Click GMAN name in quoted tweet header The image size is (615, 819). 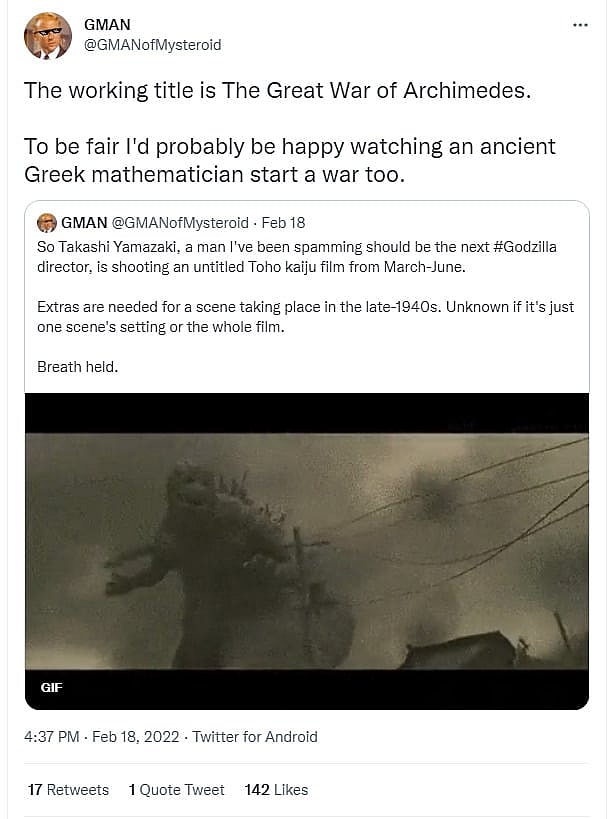84,223
